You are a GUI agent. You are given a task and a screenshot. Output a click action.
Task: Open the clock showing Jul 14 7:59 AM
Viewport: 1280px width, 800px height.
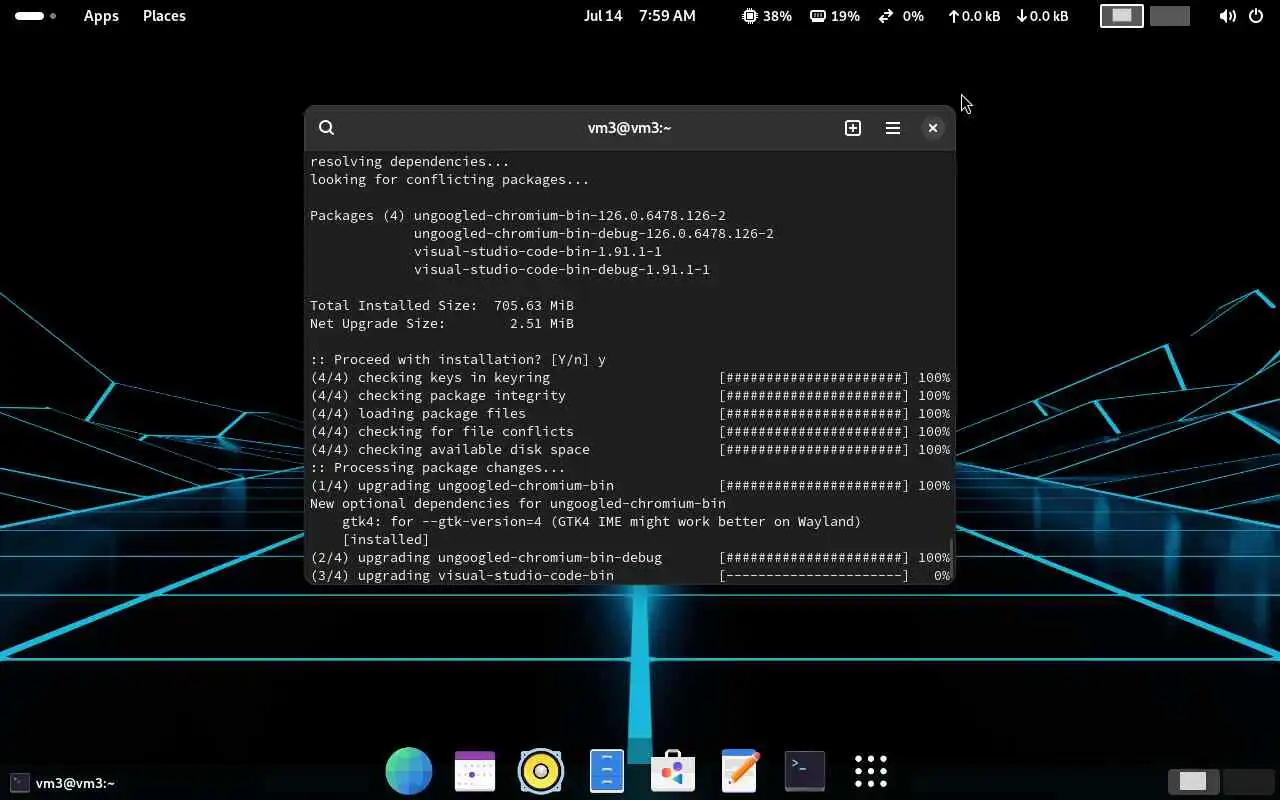(640, 16)
